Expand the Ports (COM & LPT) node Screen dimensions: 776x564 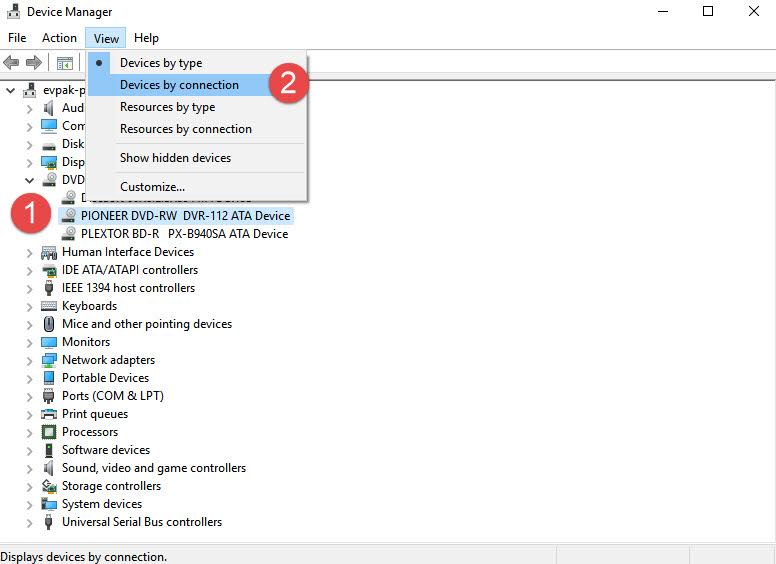point(29,396)
